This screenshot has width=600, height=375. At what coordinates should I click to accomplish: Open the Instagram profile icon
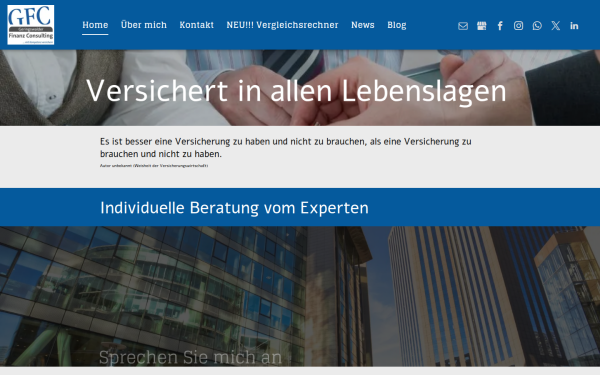(x=518, y=26)
